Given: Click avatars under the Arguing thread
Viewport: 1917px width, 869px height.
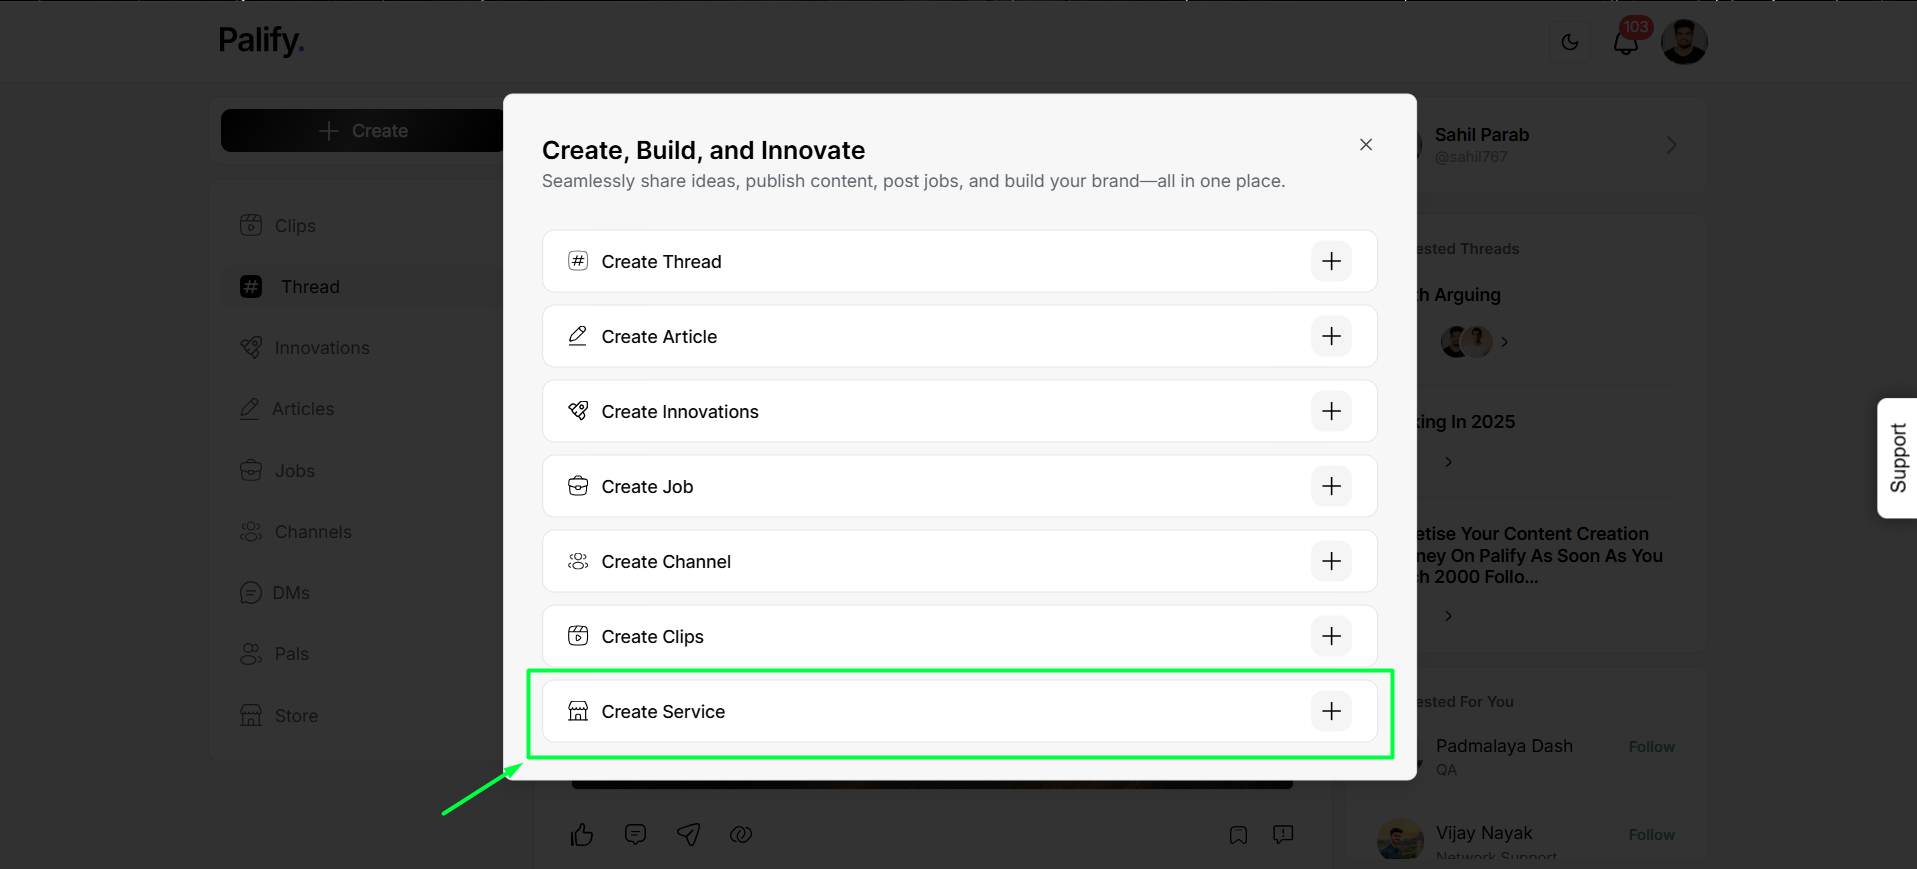Looking at the screenshot, I should [x=1466, y=342].
